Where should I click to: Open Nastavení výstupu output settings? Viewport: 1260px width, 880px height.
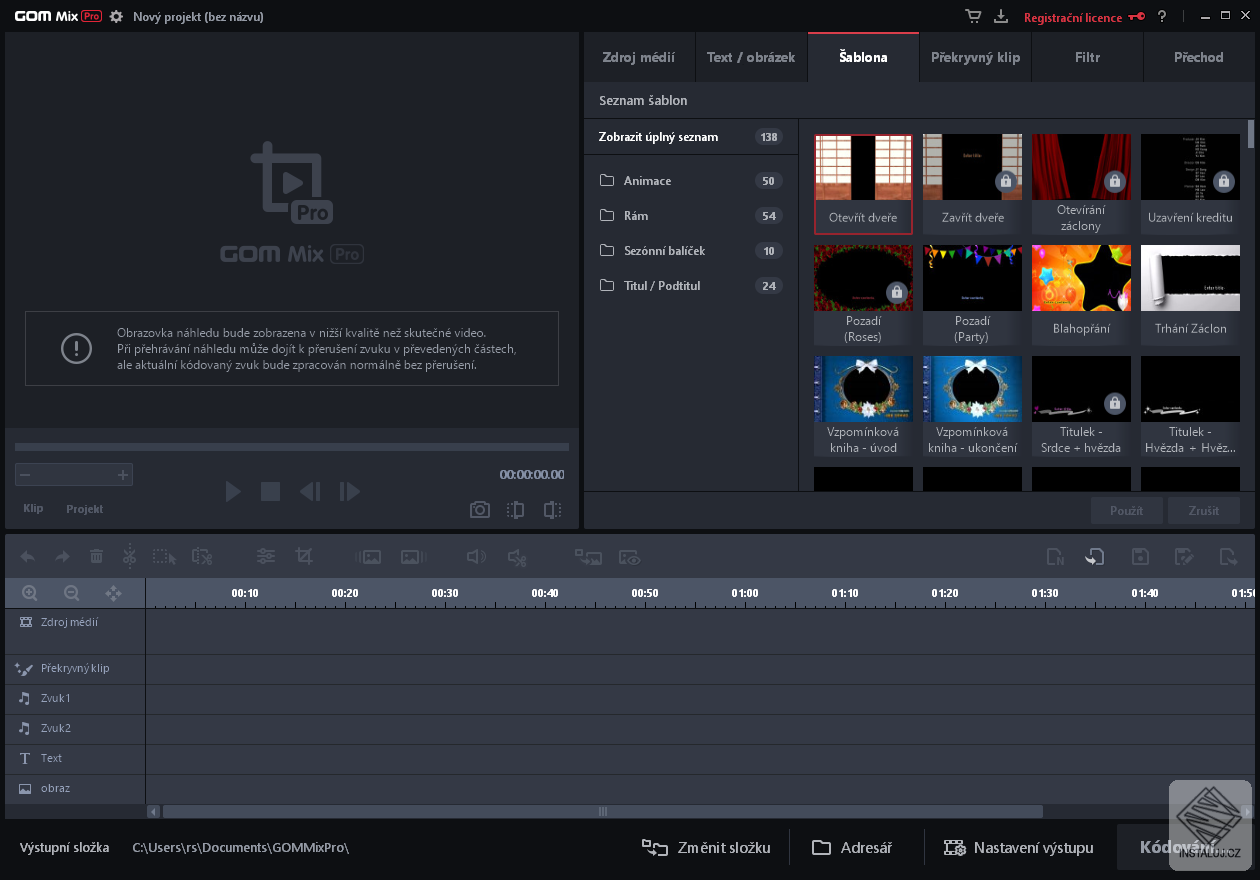(1019, 848)
